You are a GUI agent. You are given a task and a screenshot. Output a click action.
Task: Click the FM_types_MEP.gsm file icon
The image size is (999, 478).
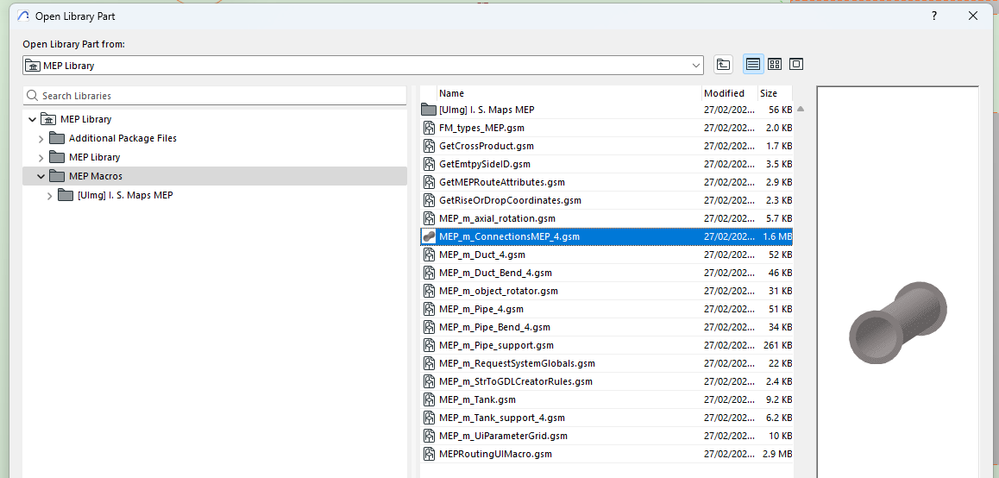(429, 128)
